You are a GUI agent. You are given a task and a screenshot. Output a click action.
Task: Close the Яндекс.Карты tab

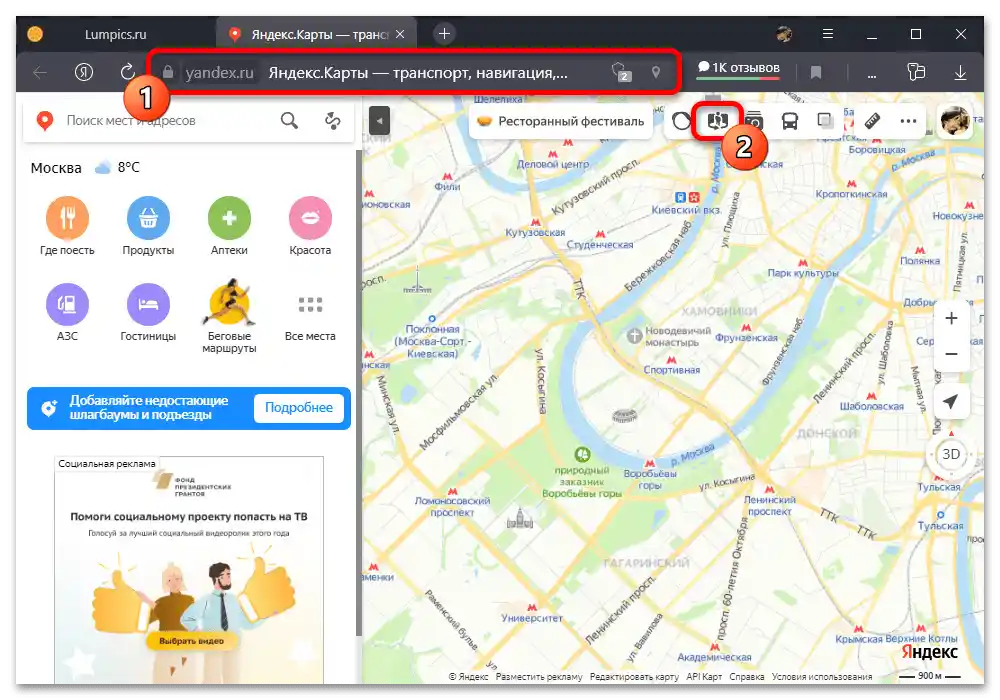[400, 34]
